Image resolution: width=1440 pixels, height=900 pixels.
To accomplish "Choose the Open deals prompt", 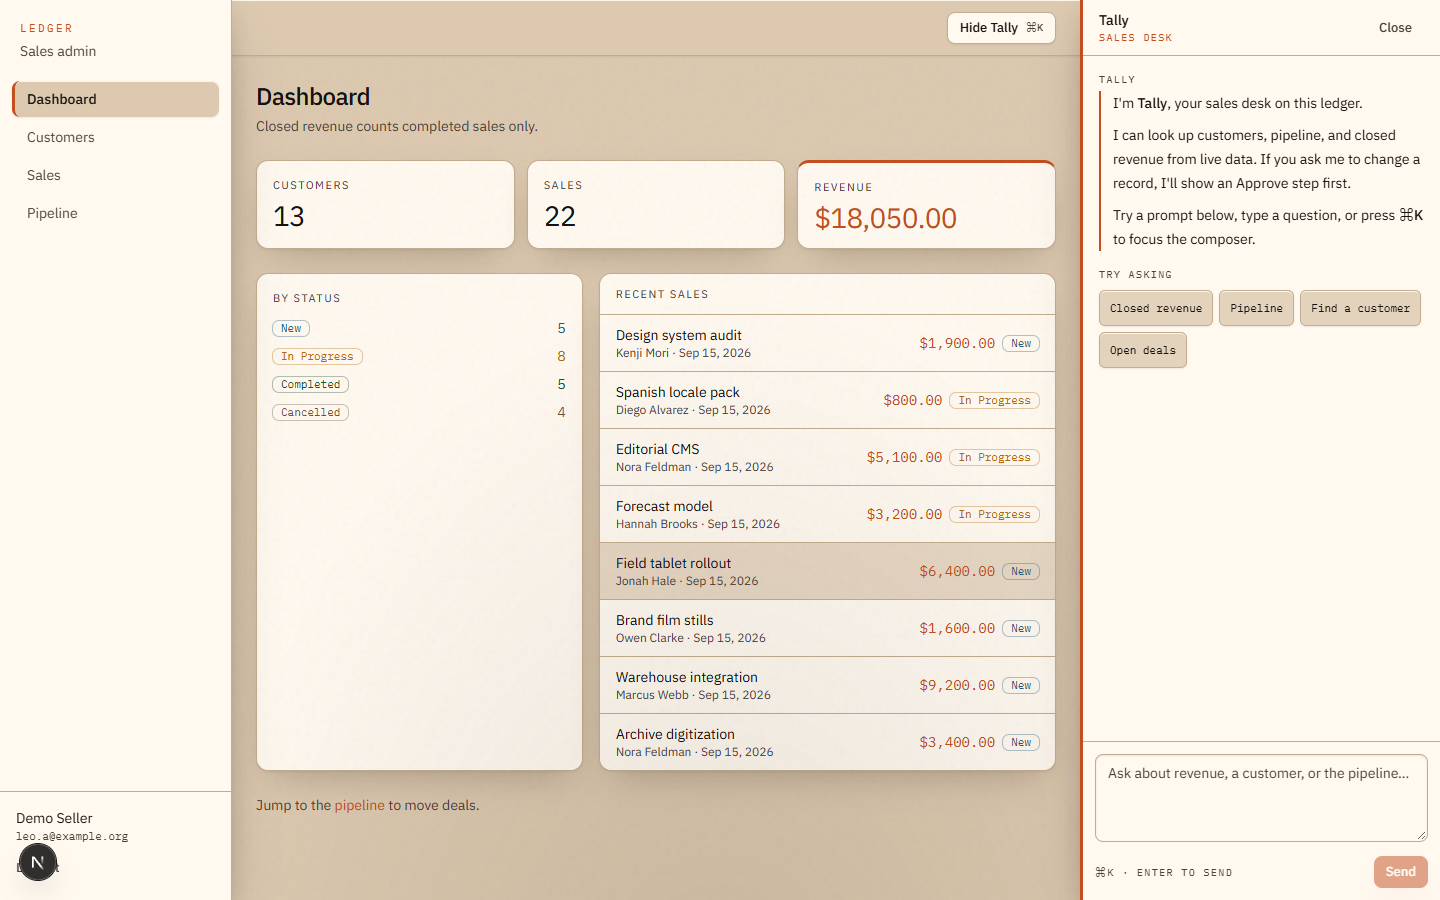I will pos(1143,350).
